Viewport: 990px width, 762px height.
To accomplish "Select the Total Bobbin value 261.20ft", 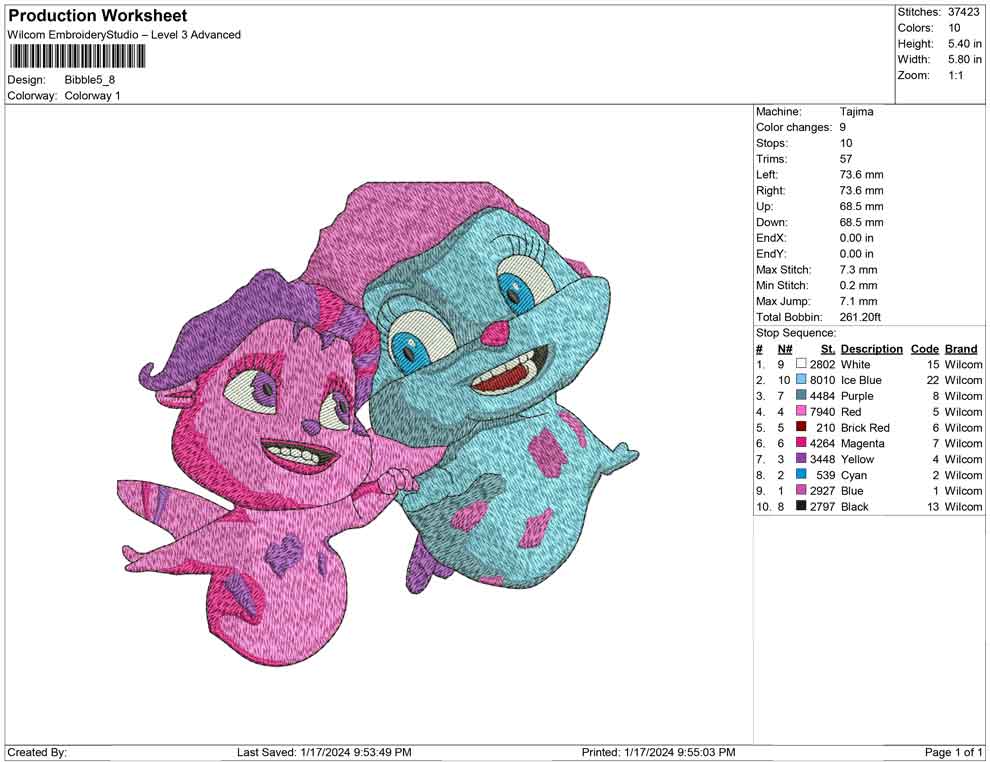I will 860,317.
